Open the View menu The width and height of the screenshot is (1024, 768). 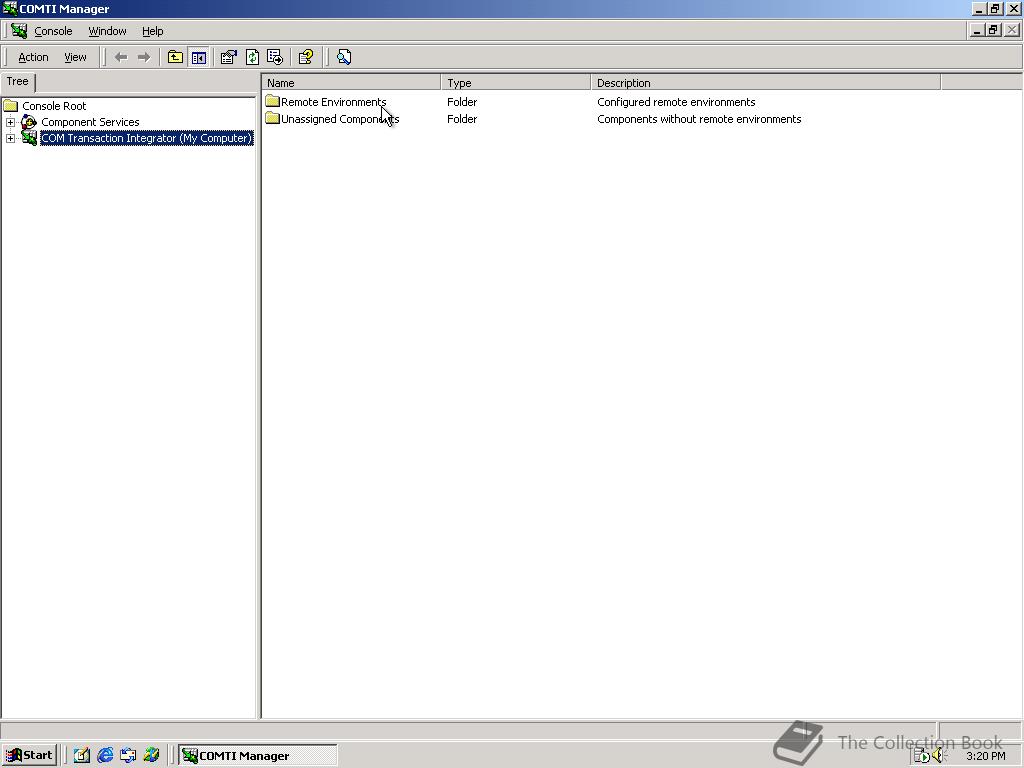(x=75, y=57)
